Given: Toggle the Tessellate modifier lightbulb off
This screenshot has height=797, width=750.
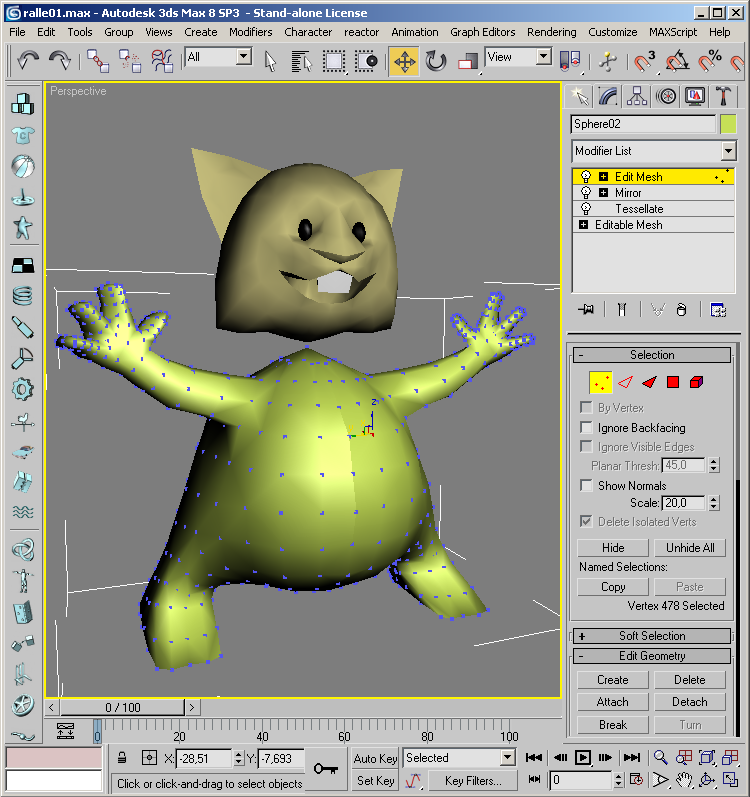Looking at the screenshot, I should click(x=586, y=209).
